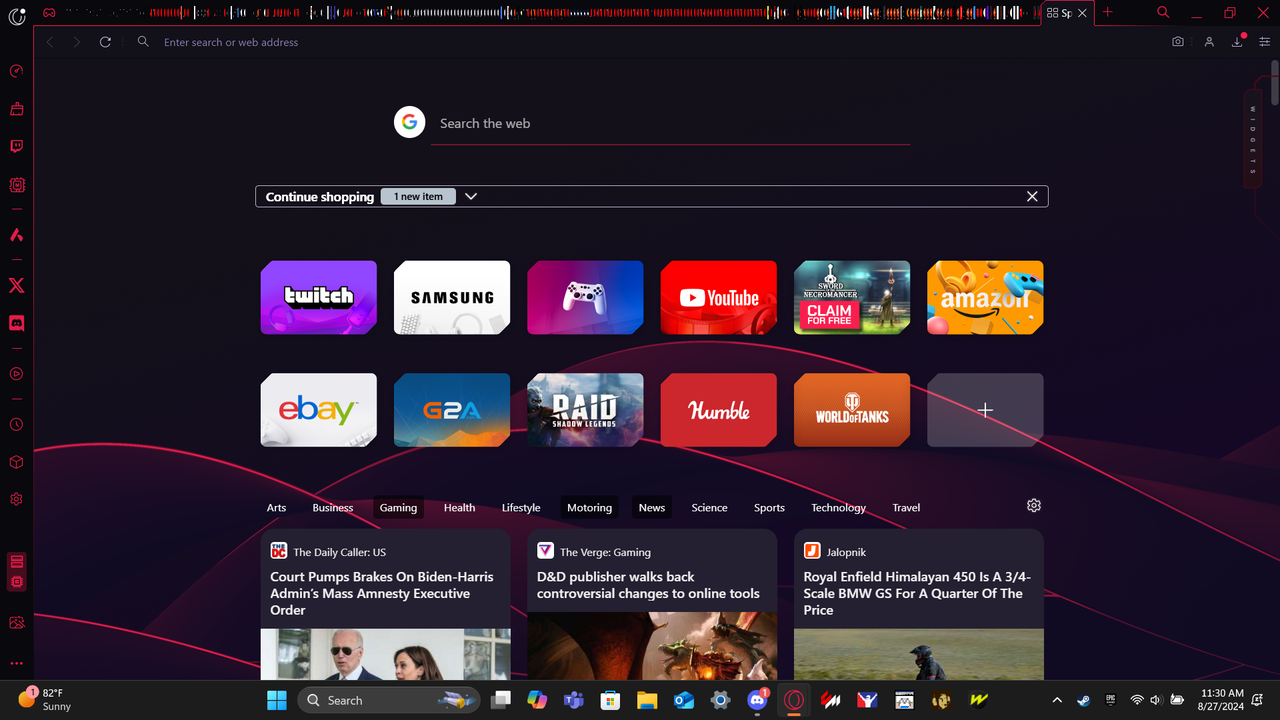Expand the Widgets panel on the right edge
The width and height of the screenshot is (1280, 720).
1252,140
